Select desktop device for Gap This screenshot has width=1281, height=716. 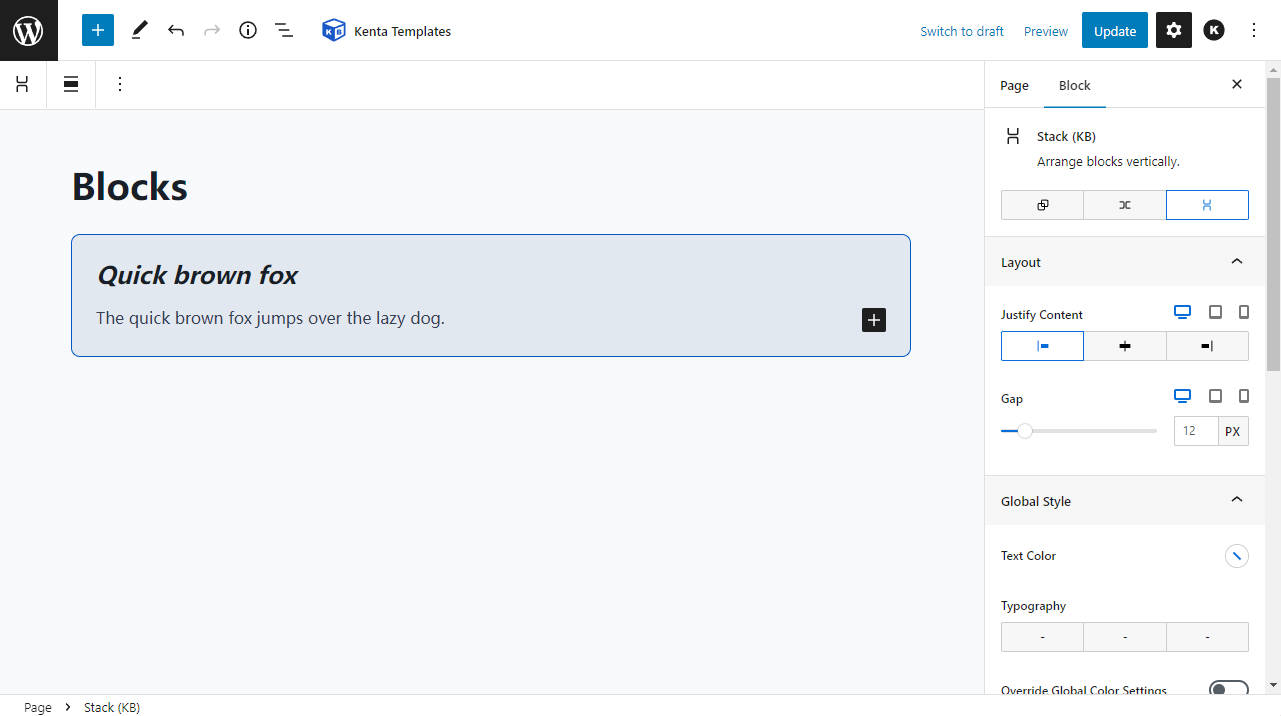point(1182,396)
